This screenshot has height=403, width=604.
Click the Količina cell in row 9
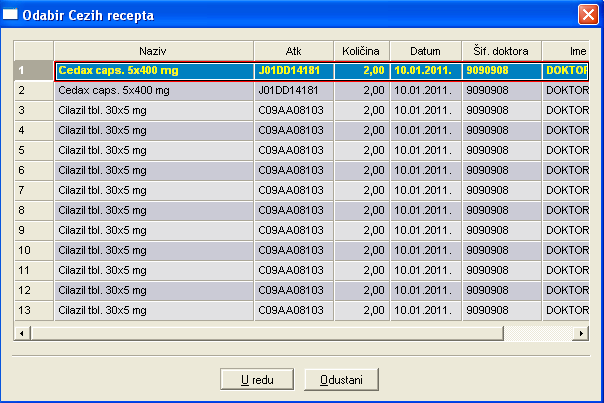point(359,231)
